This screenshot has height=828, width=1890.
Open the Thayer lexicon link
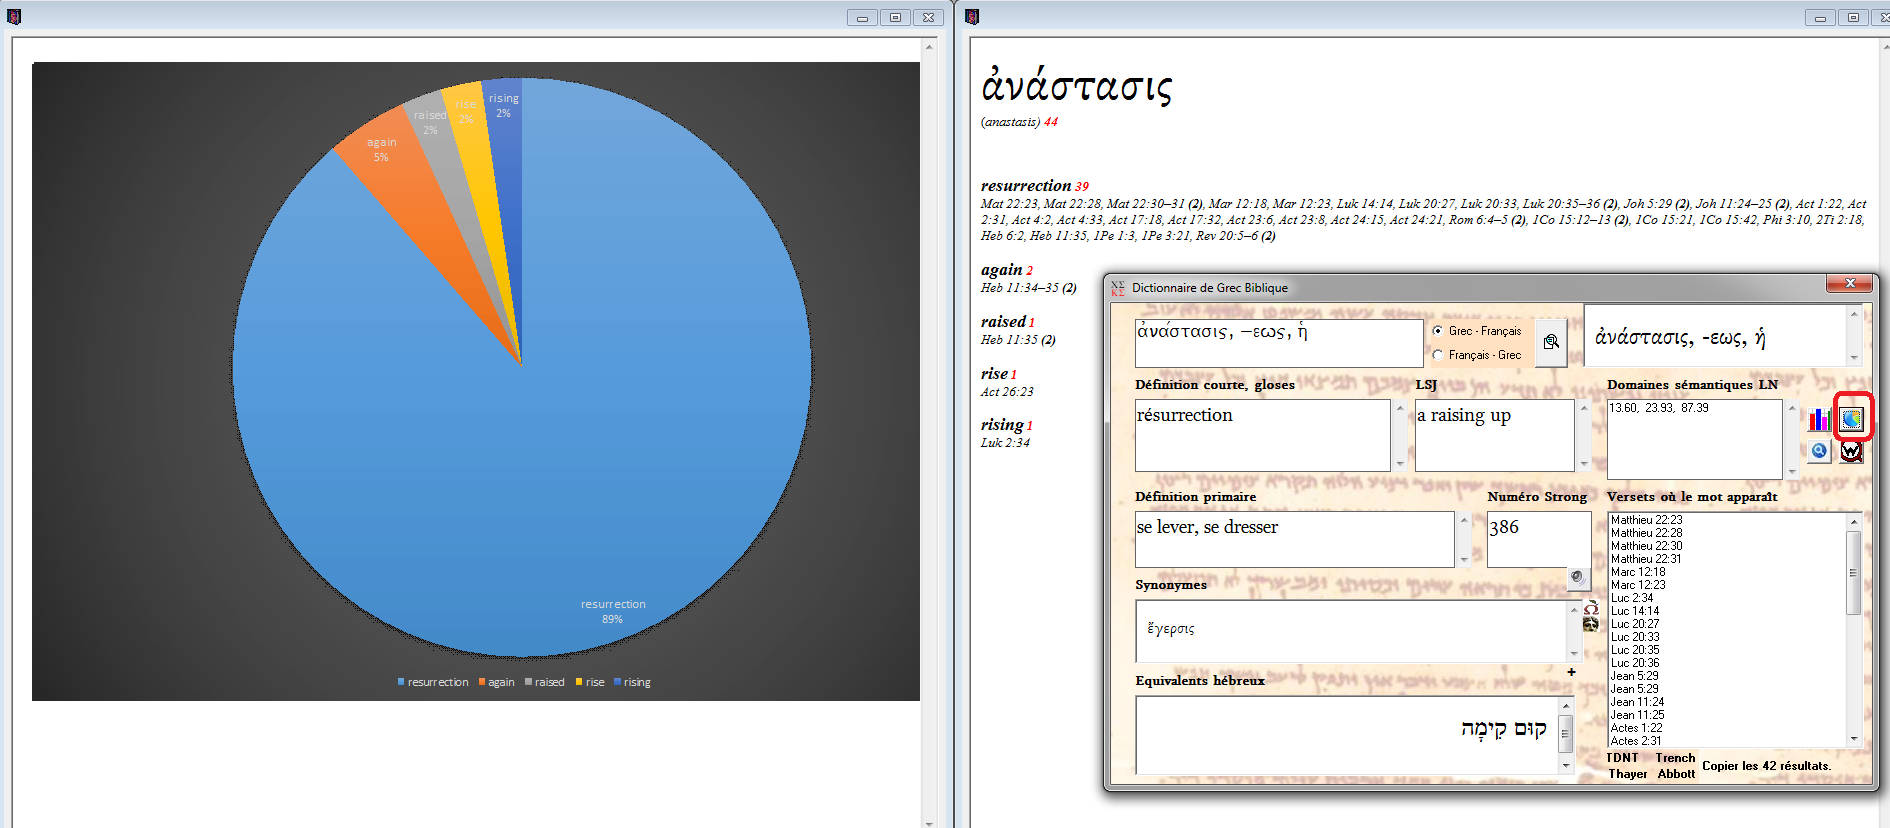tap(1627, 774)
